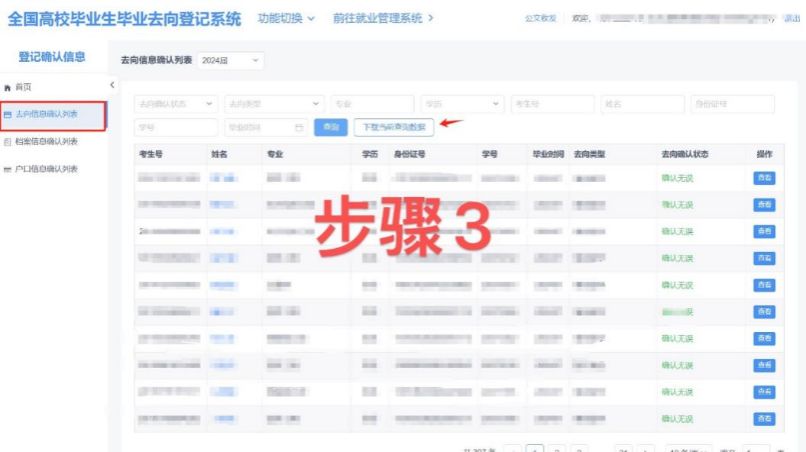Click the 专业 filter input field
The height and width of the screenshot is (452, 806).
[x=372, y=104]
